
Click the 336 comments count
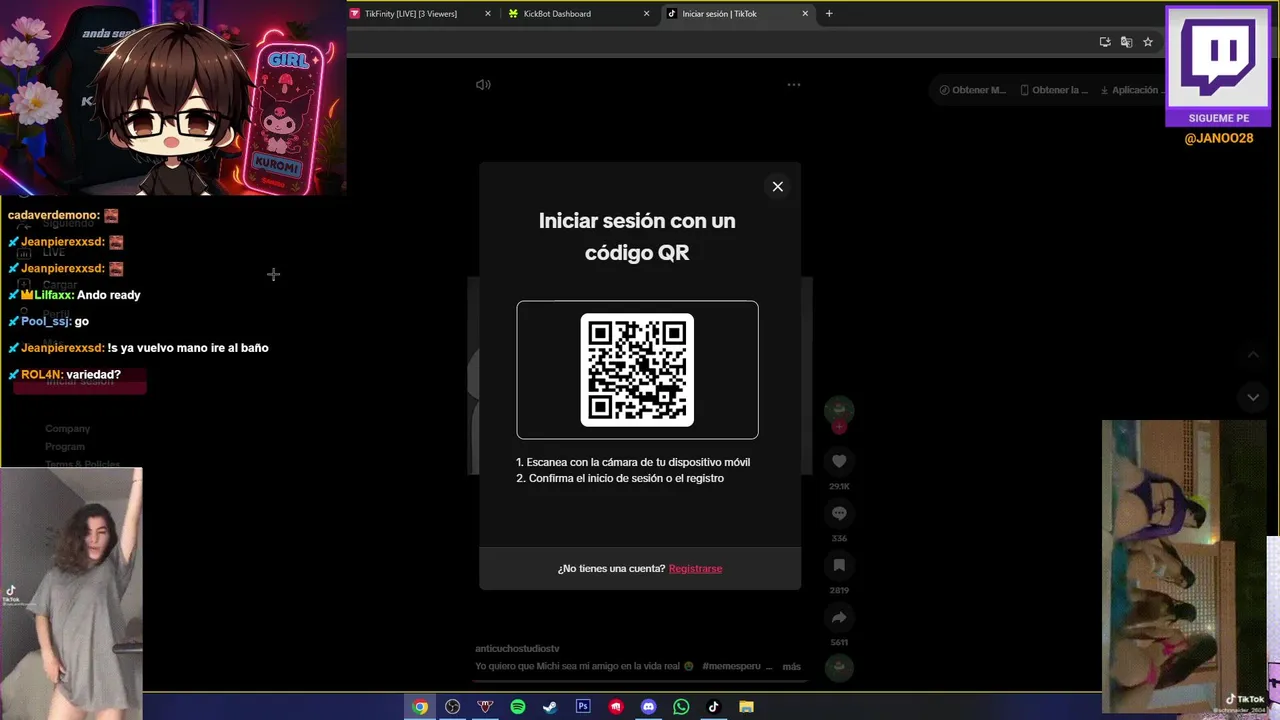coord(839,538)
